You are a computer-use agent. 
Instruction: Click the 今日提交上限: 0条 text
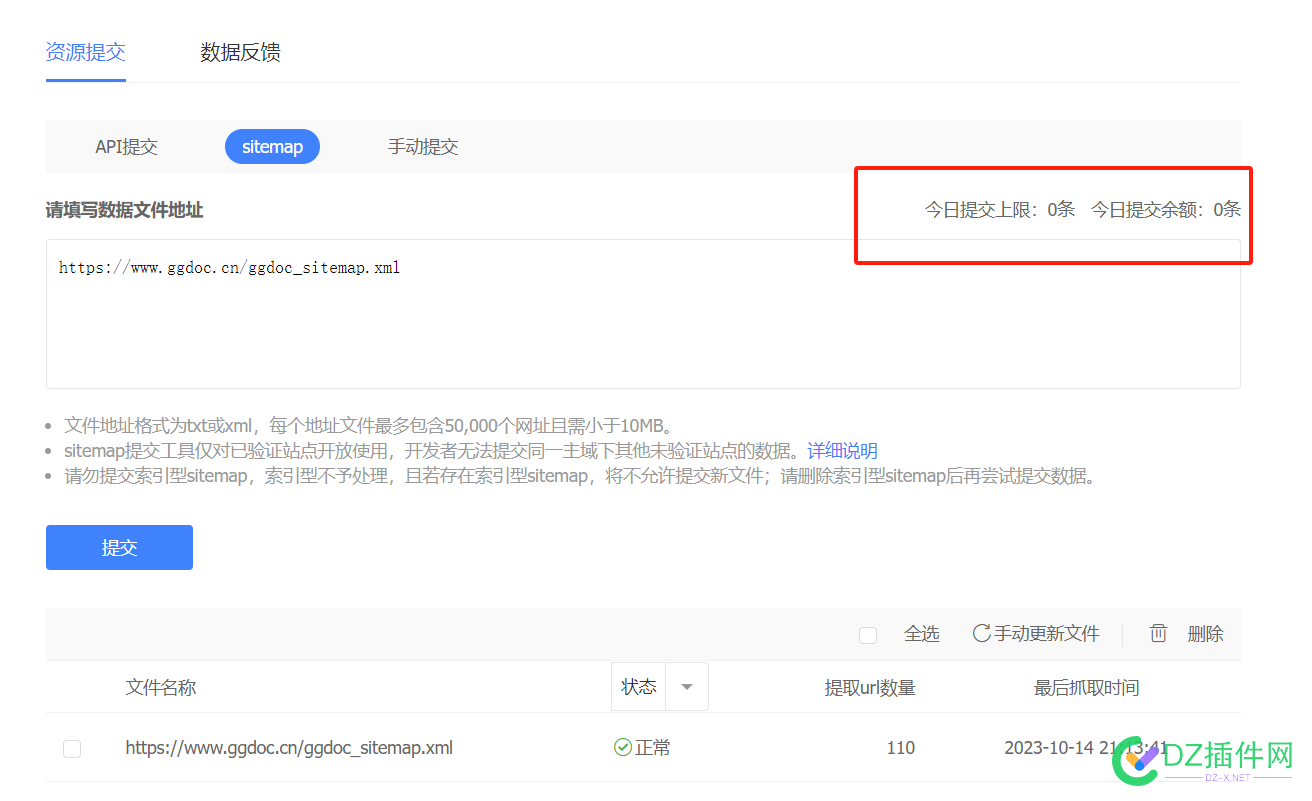[x=1000, y=210]
